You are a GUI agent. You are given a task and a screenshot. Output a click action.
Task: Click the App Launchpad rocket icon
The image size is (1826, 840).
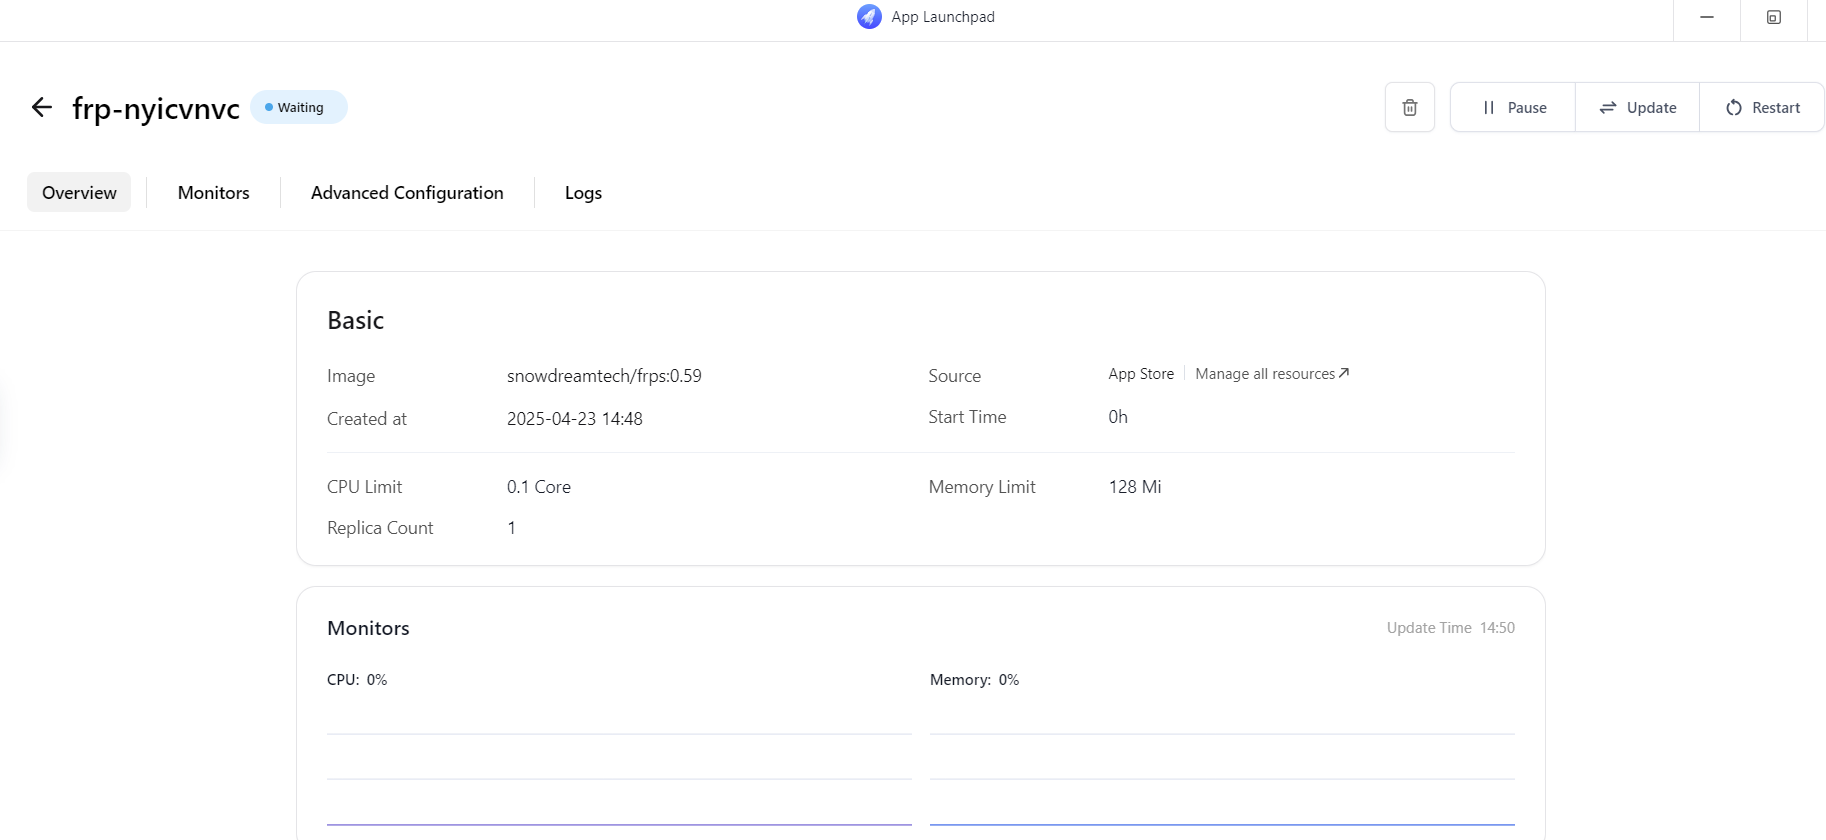tap(869, 17)
